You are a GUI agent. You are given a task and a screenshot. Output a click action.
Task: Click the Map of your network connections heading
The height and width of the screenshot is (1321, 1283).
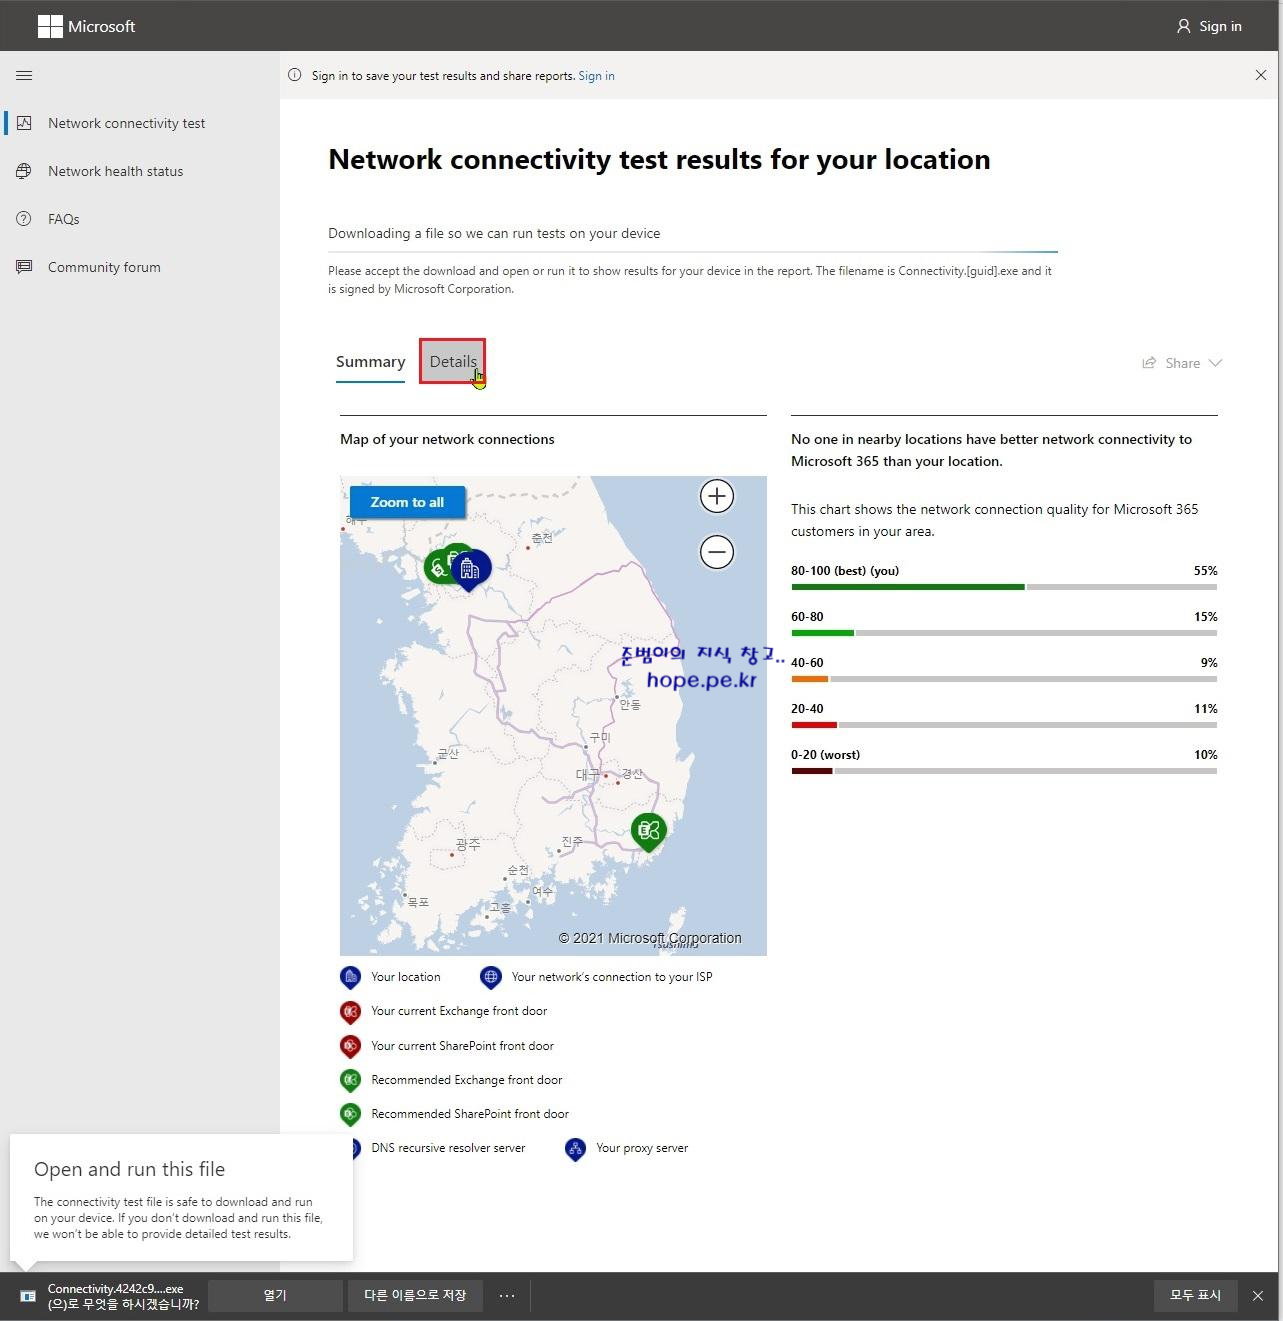(x=447, y=439)
